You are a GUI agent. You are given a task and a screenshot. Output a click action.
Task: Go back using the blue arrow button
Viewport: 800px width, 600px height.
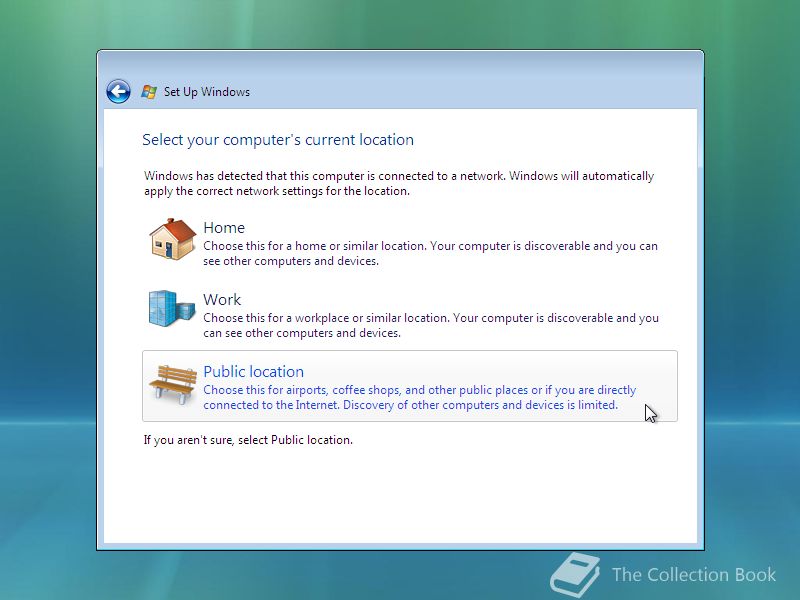coord(118,92)
